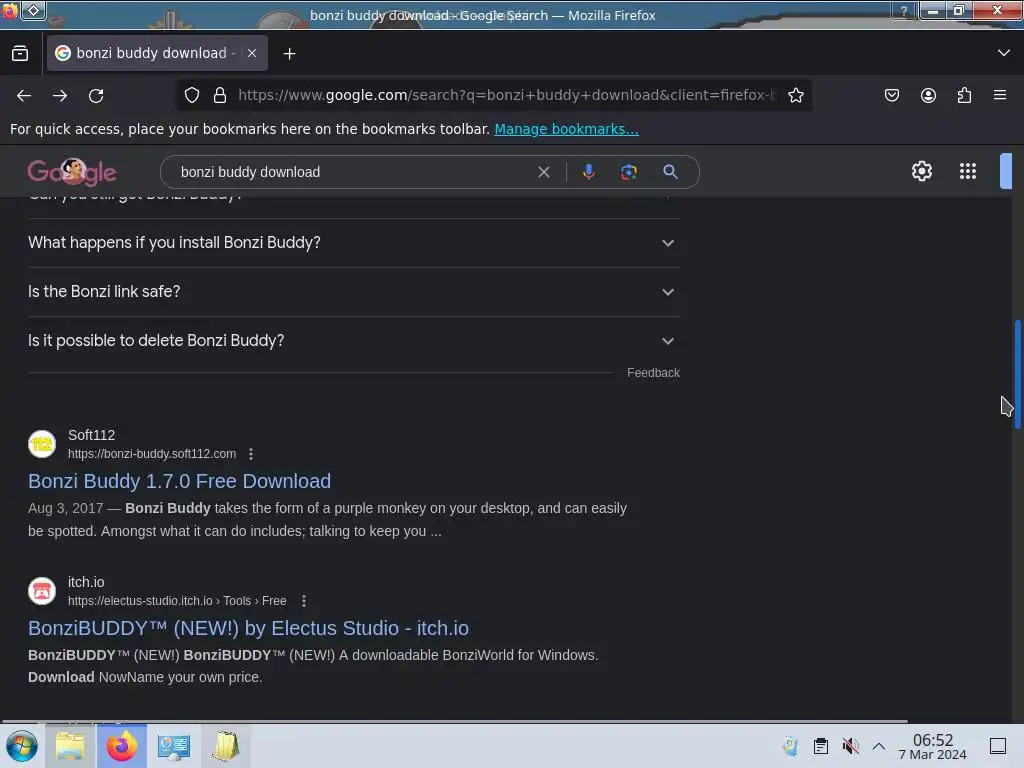Submit search with magnifier icon
Viewport: 1024px width, 768px height.
click(x=670, y=172)
